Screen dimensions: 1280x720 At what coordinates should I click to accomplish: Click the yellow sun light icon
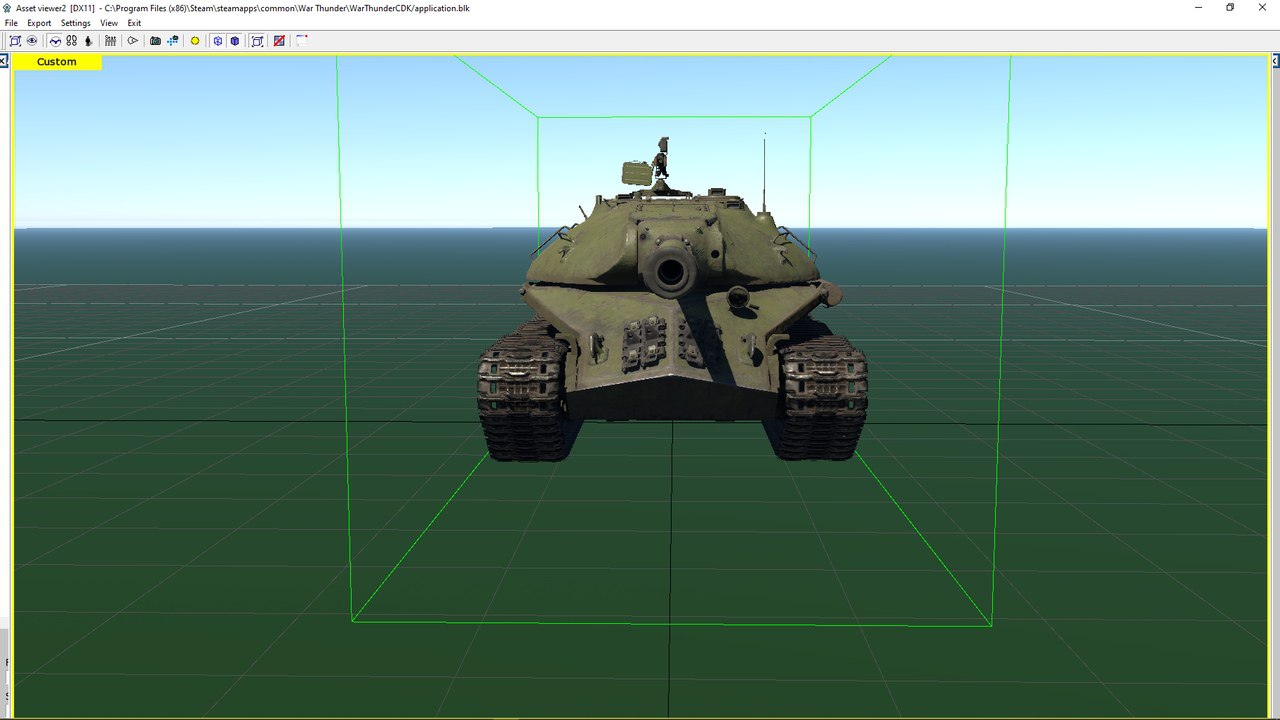pyautogui.click(x=195, y=41)
